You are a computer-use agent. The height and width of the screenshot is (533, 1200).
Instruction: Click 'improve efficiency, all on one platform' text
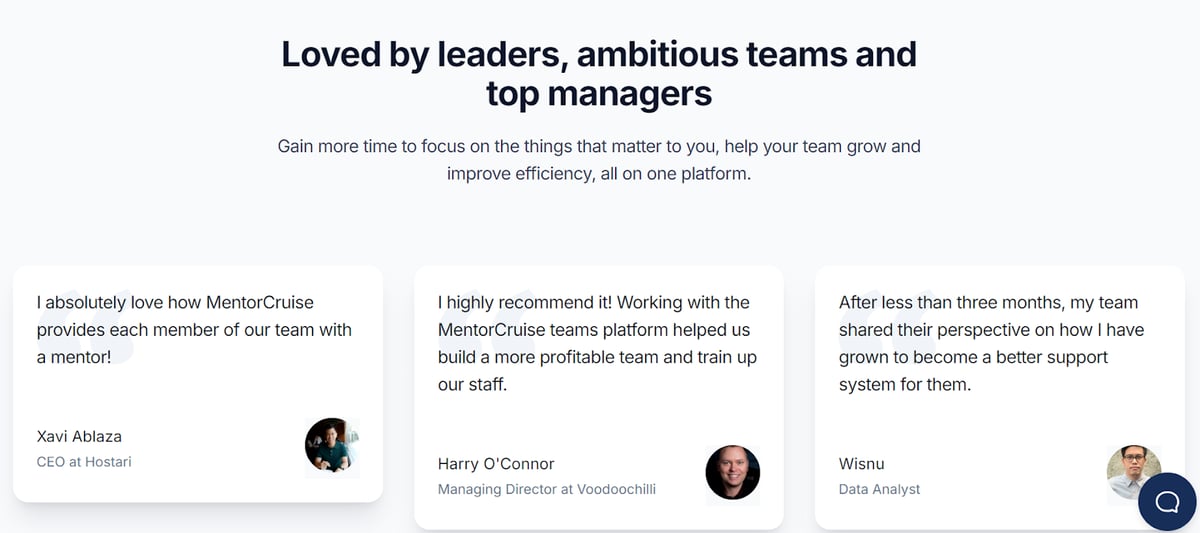point(599,173)
